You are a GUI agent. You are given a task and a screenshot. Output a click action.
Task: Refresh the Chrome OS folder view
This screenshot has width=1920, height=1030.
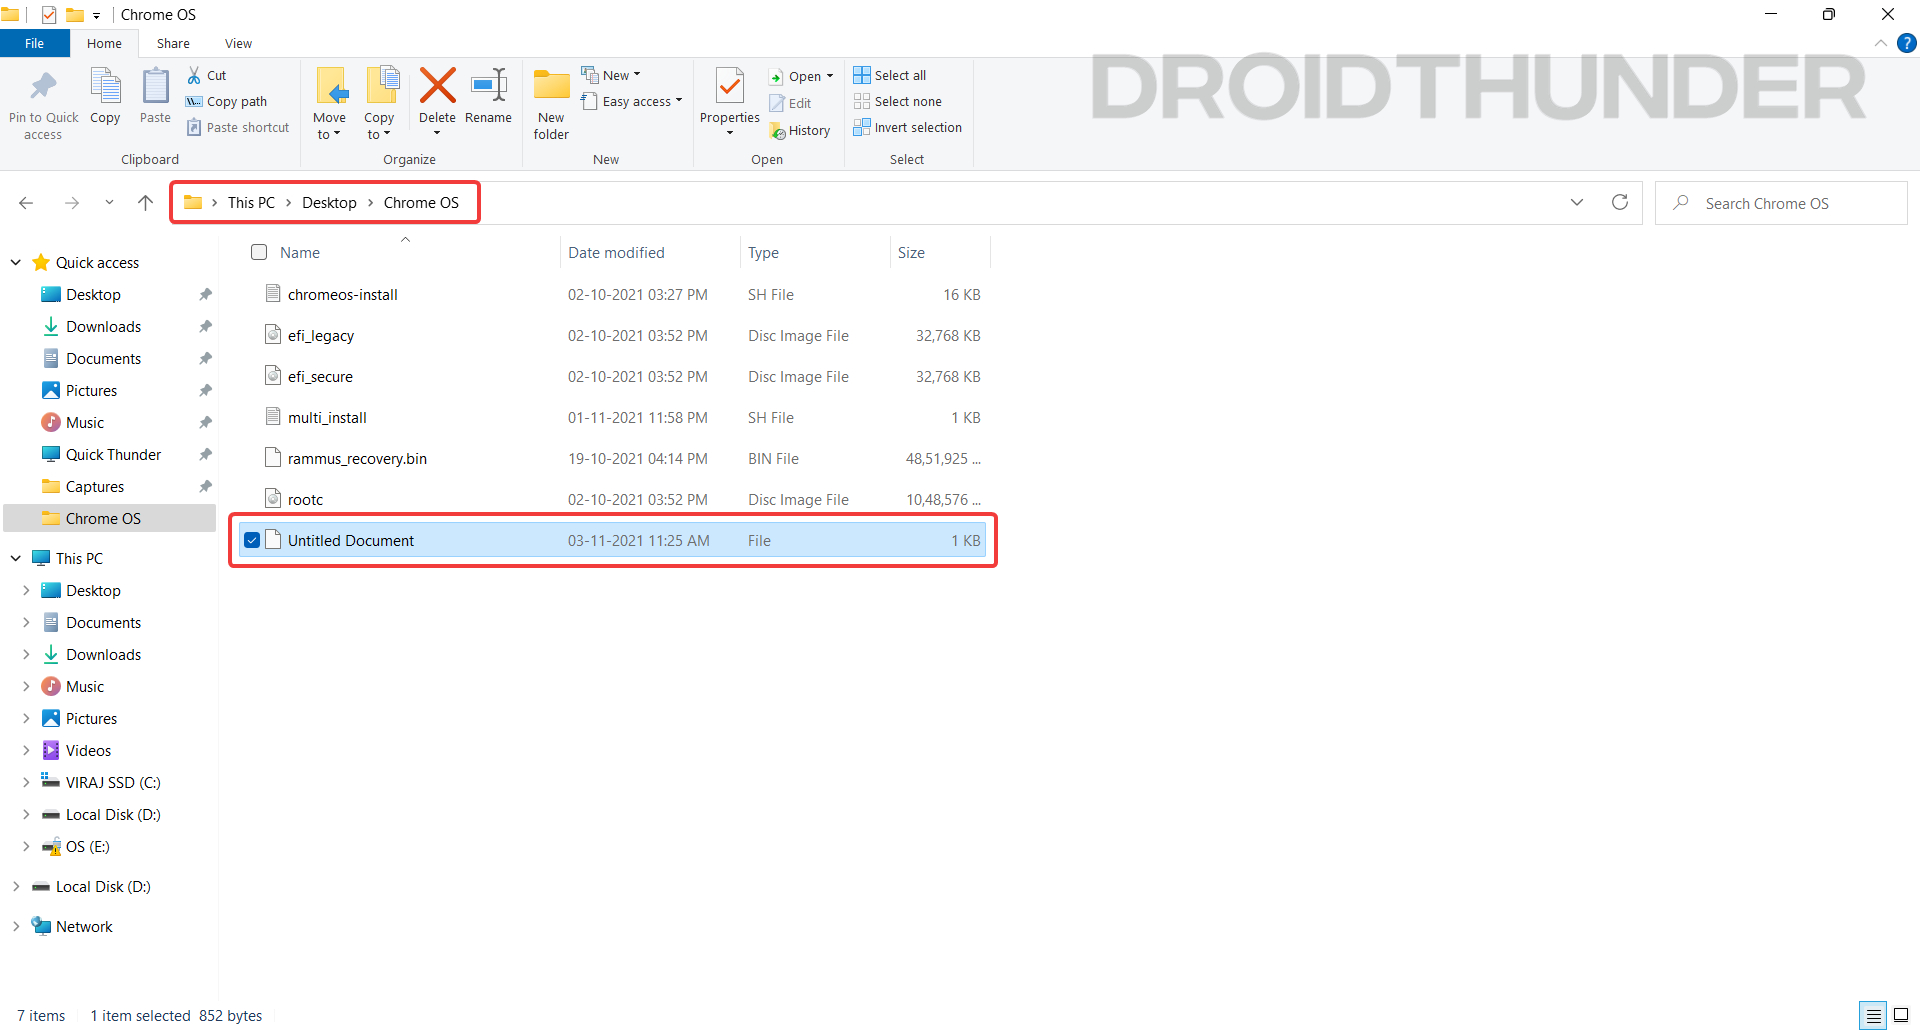click(x=1620, y=202)
